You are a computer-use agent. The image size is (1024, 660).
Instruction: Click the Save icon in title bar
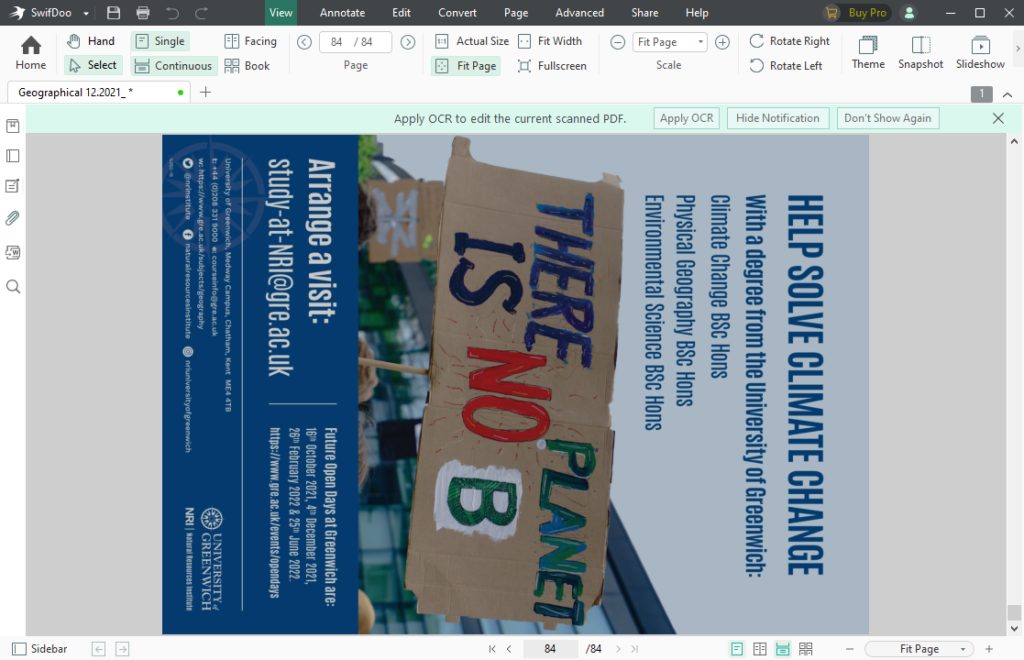tap(113, 12)
